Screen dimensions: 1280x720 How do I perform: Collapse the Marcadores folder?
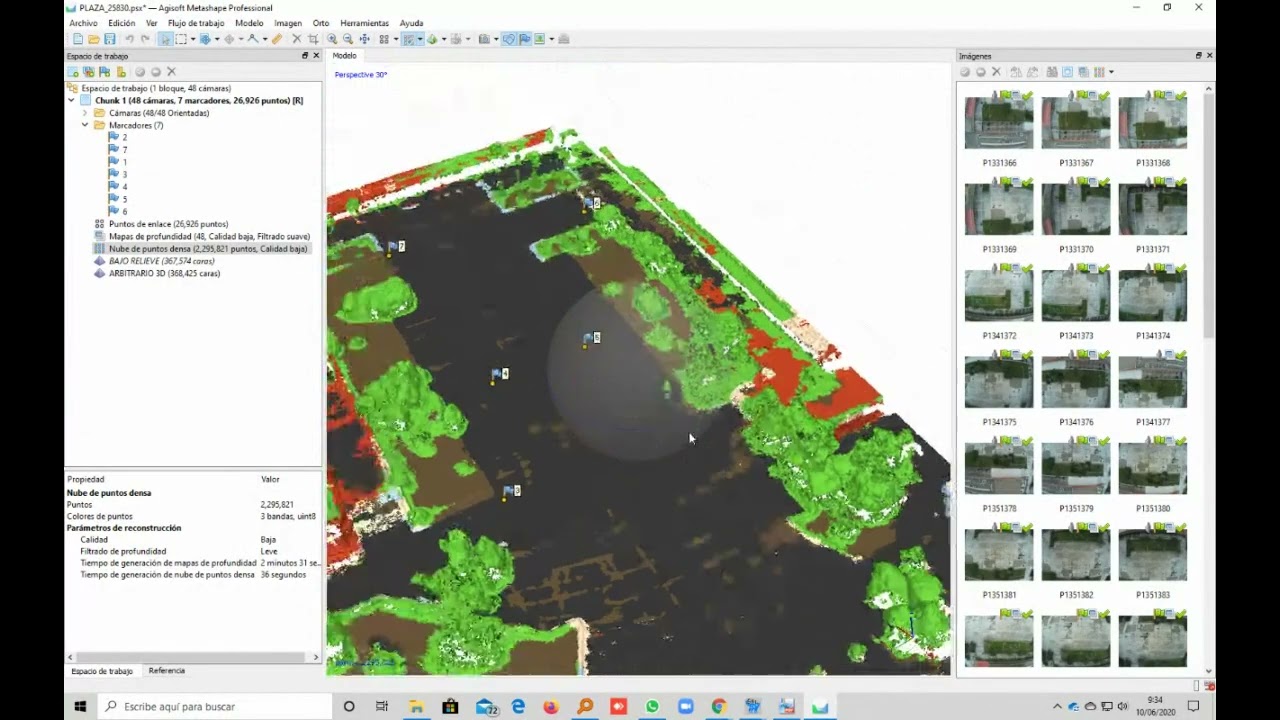(x=85, y=126)
